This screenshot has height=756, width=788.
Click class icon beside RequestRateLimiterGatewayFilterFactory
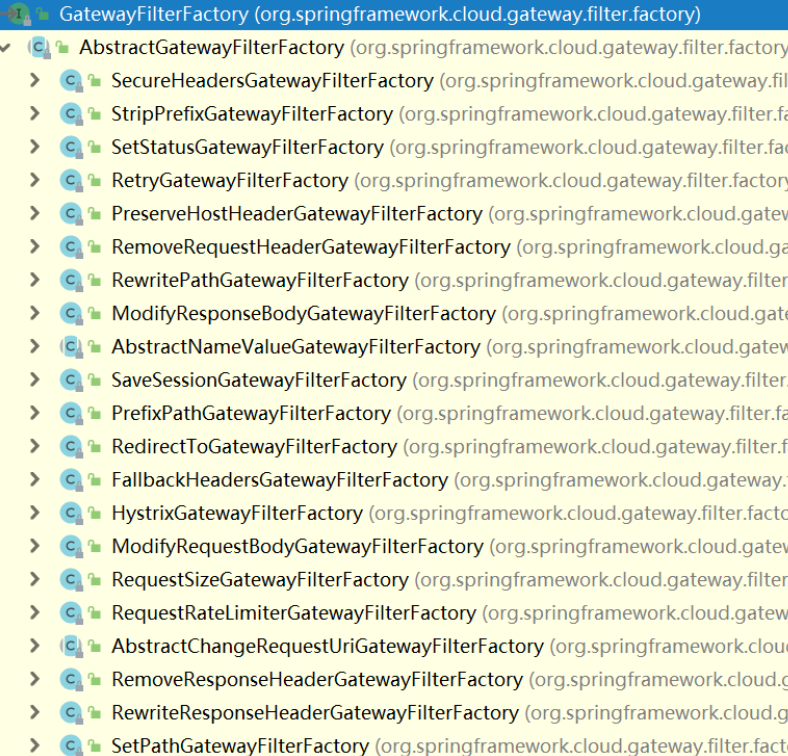[x=71, y=613]
